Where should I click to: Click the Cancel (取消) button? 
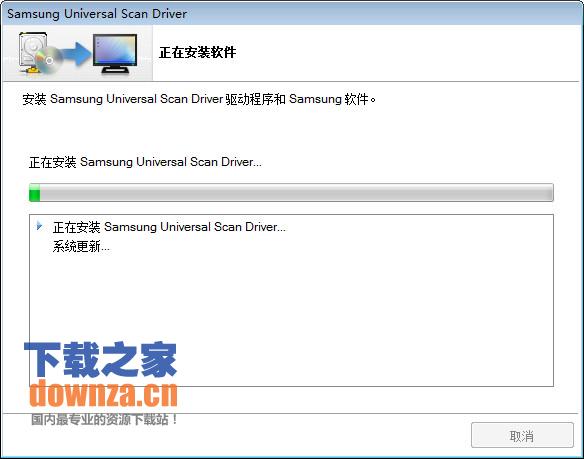(522, 435)
